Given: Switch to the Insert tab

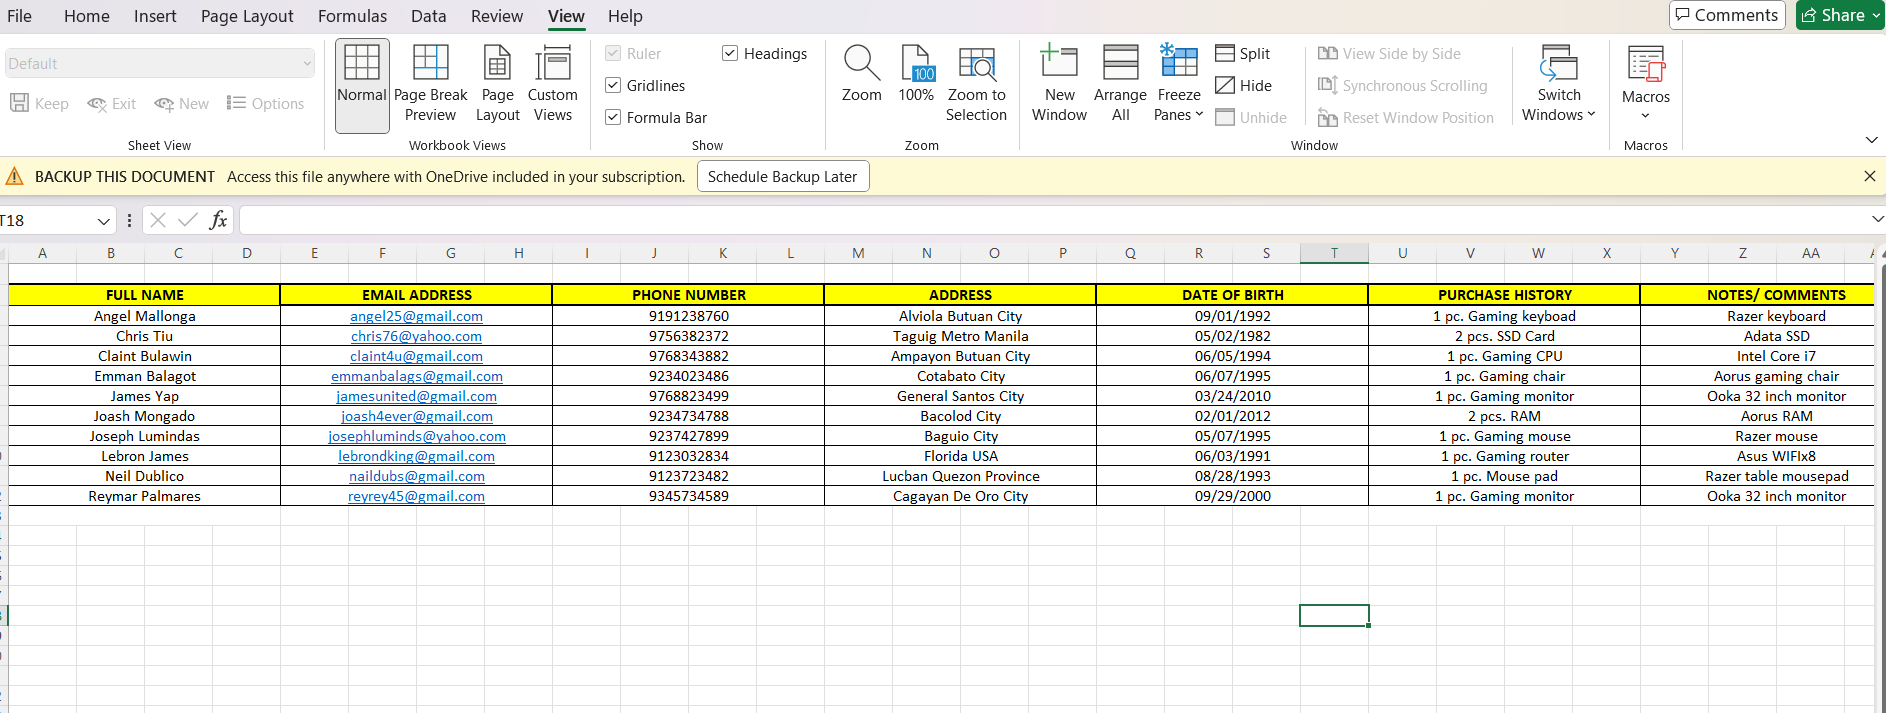Looking at the screenshot, I should 155,16.
